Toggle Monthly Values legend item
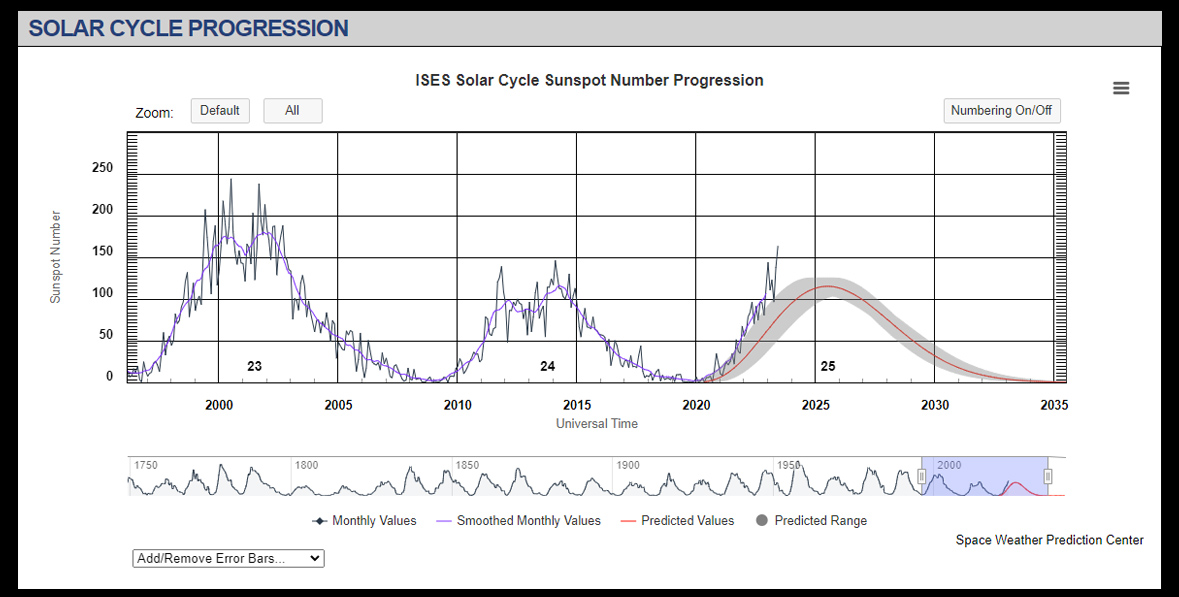Screen dimensions: 1179x597 click(x=365, y=520)
